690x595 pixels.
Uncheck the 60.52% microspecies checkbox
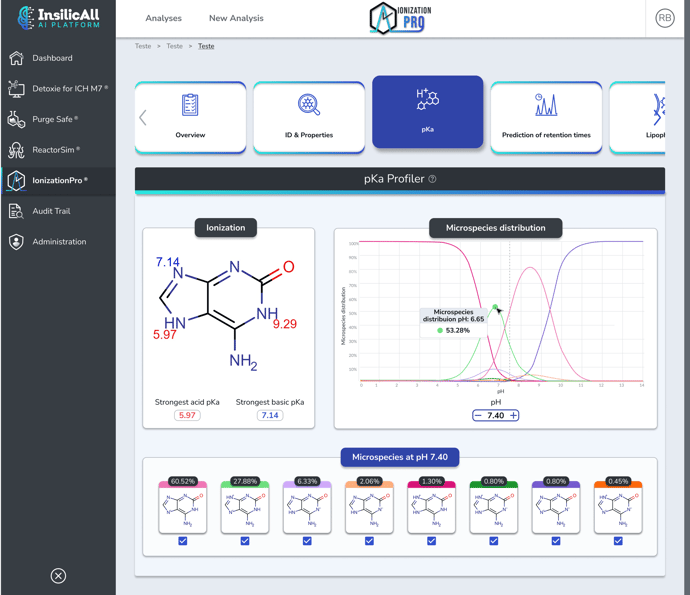183,541
